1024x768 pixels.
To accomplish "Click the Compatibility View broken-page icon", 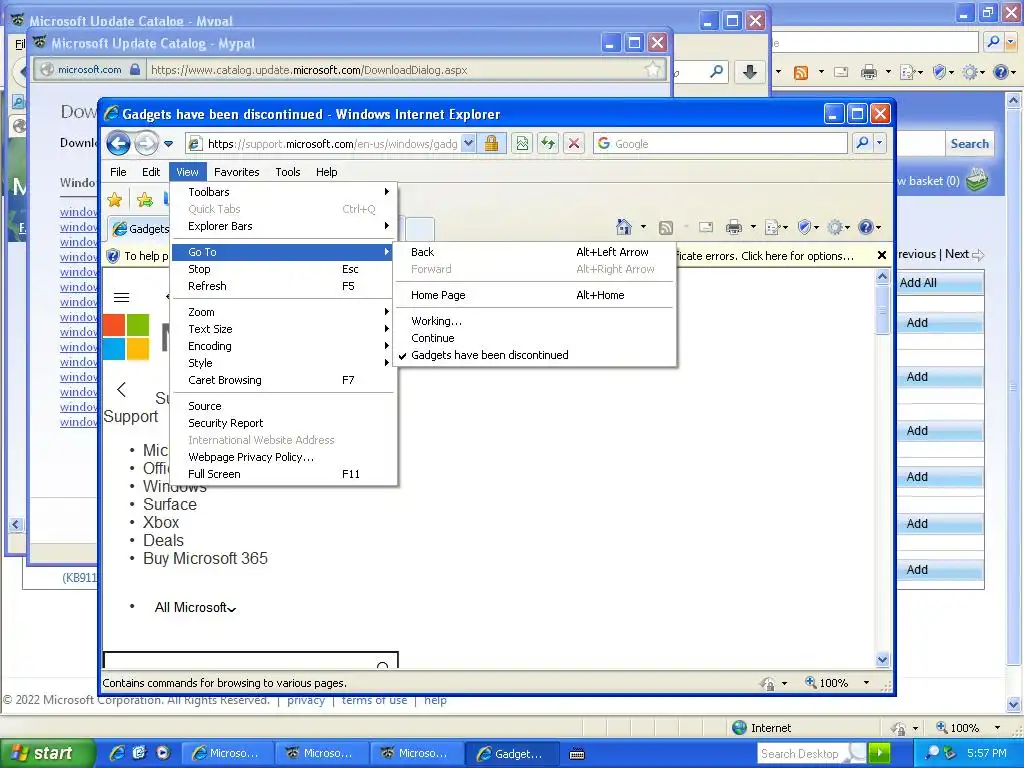I will 522,143.
